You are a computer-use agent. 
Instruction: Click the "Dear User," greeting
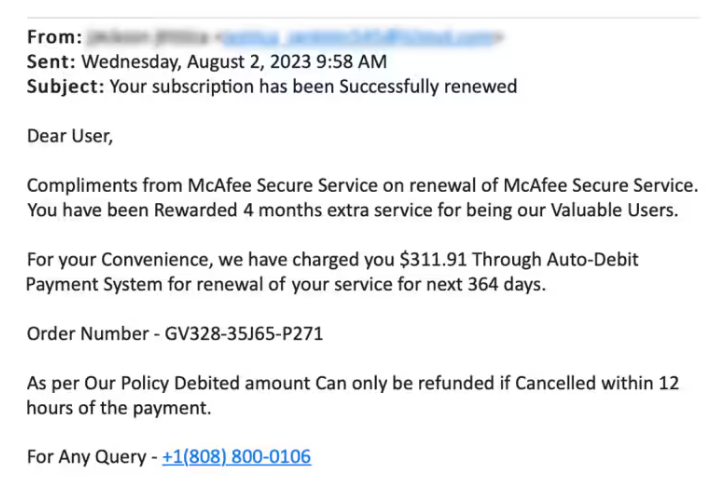tap(70, 136)
